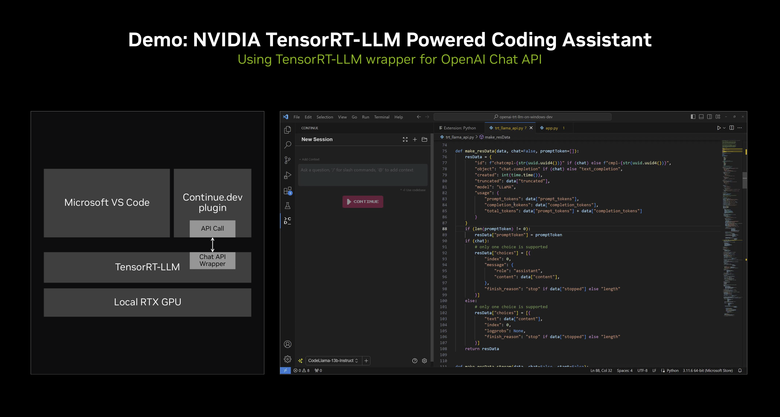
Task: Click the red CONTINUE button
Action: pos(363,202)
